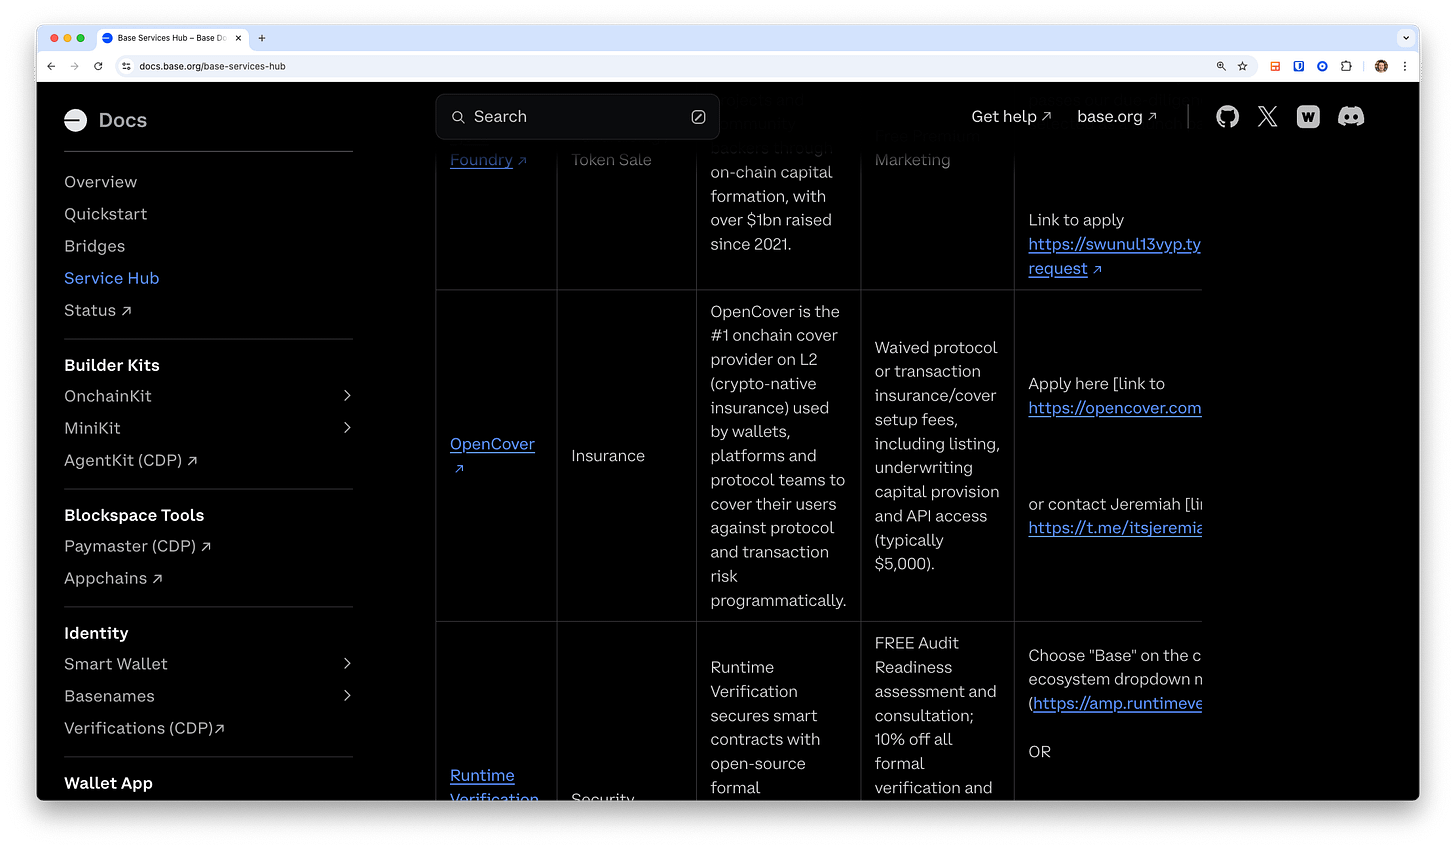Click the Docs title text in sidebar
This screenshot has height=849, width=1456.
(x=123, y=120)
